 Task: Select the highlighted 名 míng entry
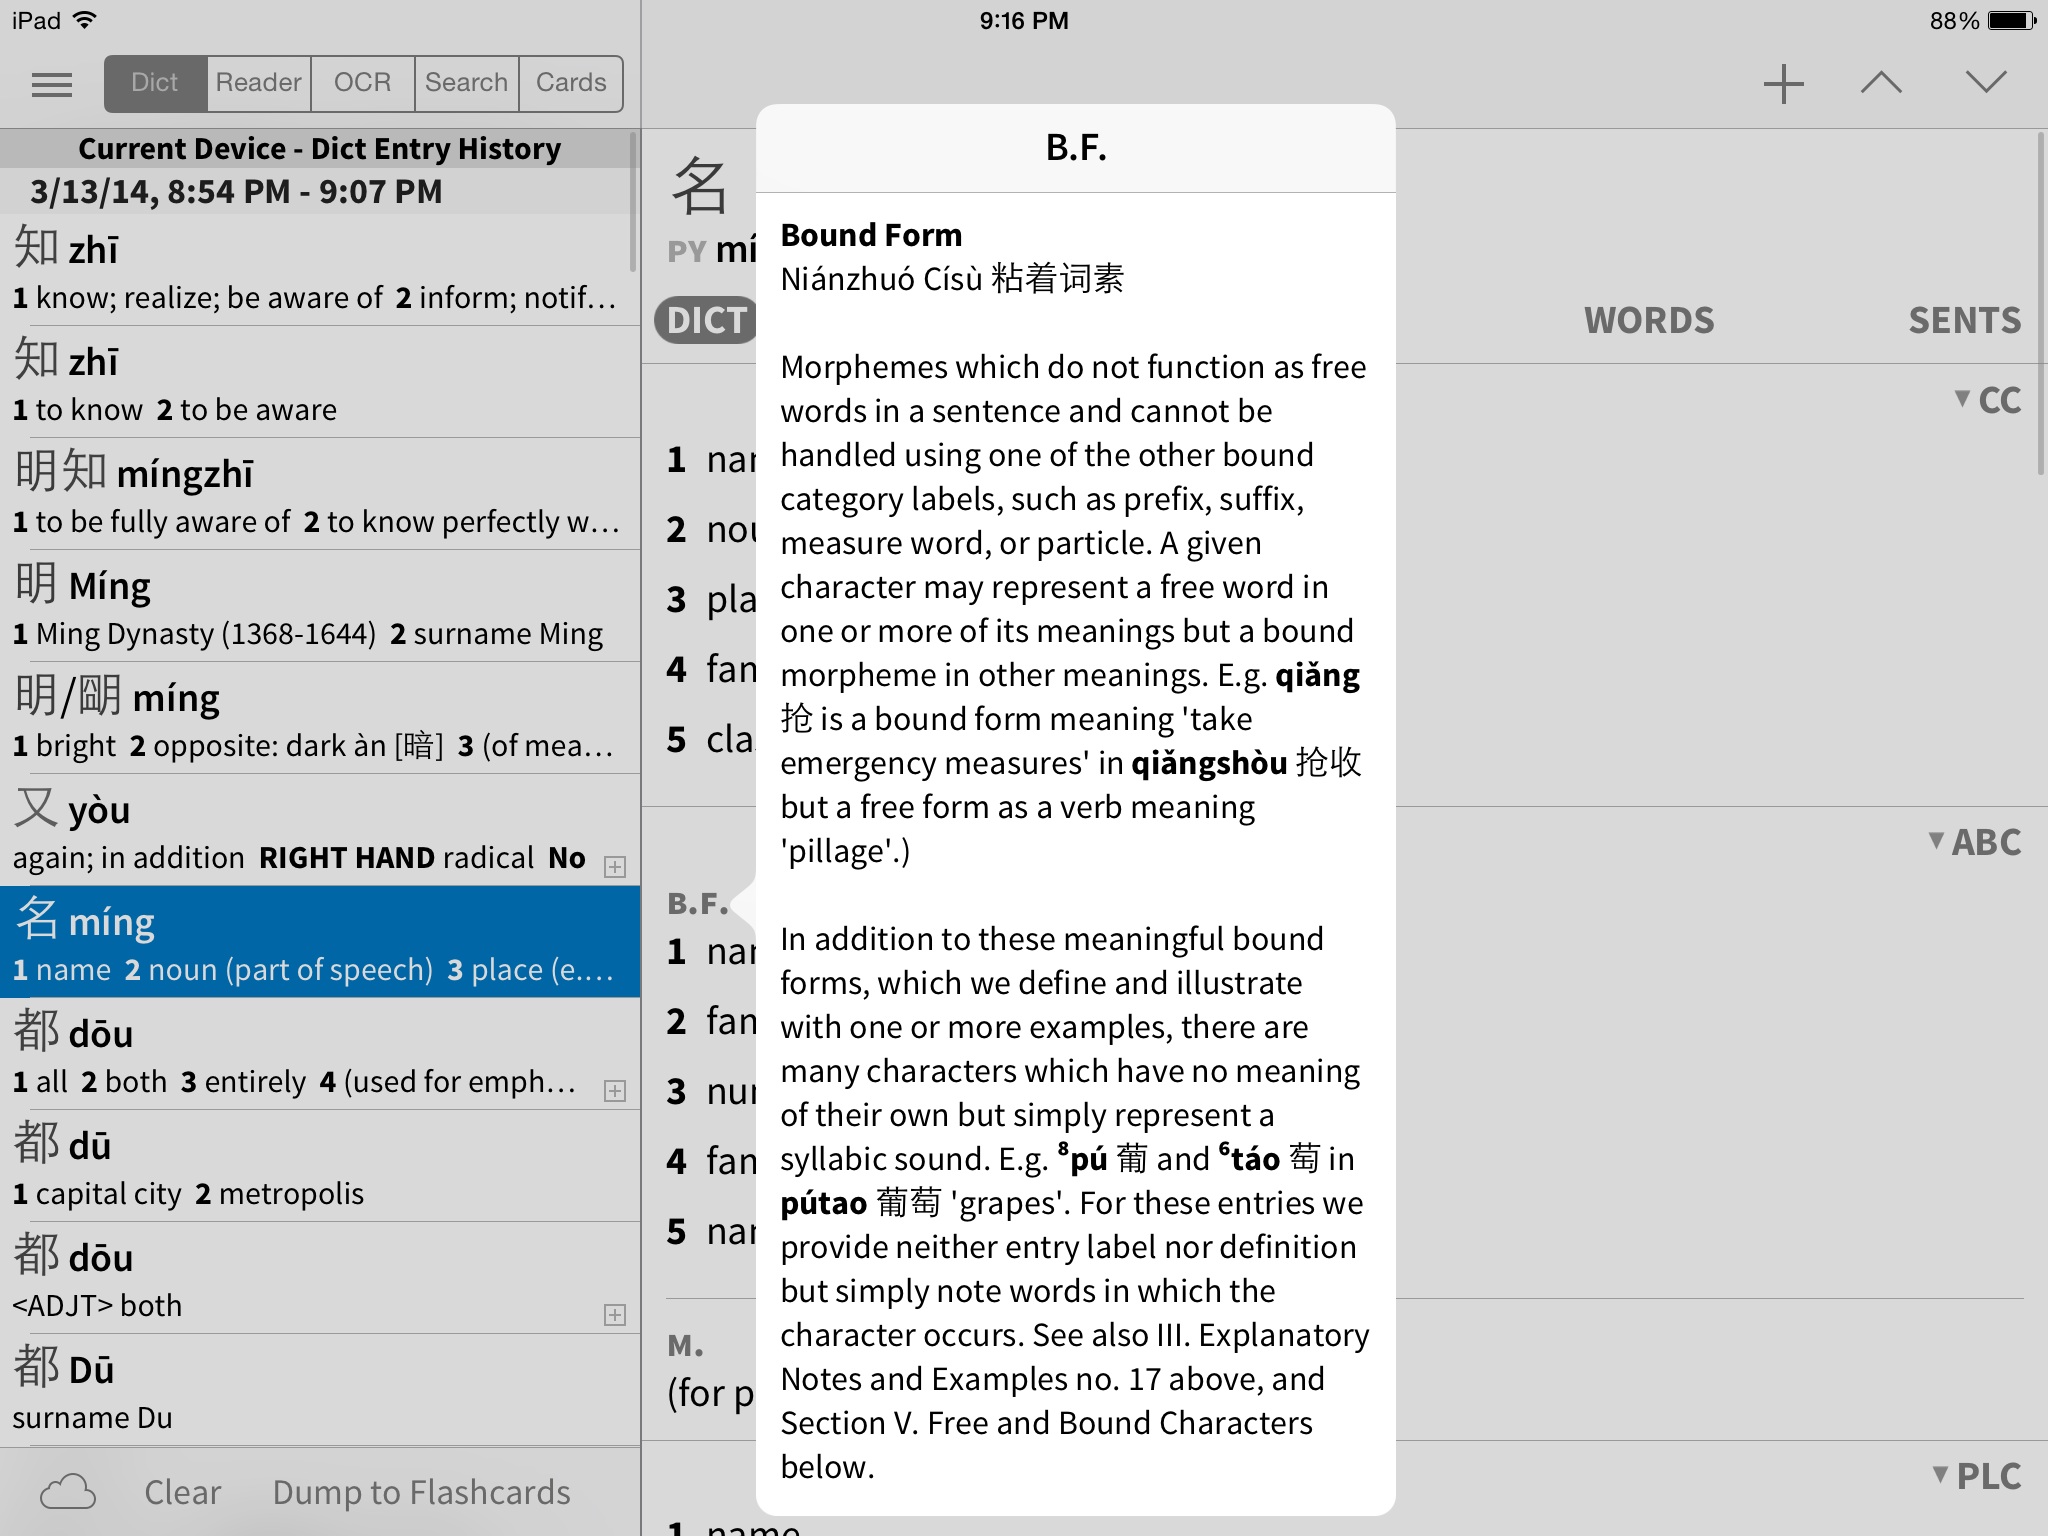320,942
